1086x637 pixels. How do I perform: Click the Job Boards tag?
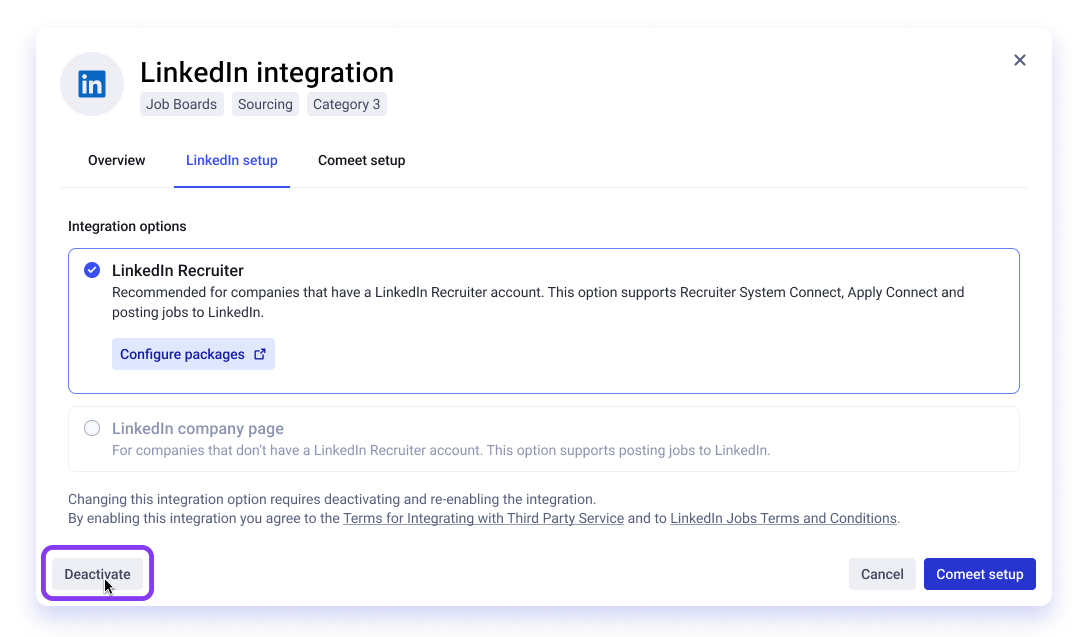[181, 104]
